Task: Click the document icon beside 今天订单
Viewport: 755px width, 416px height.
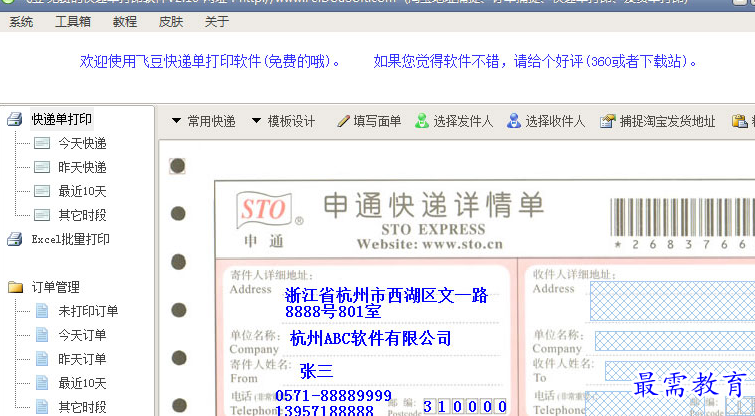Action: pyautogui.click(x=42, y=335)
